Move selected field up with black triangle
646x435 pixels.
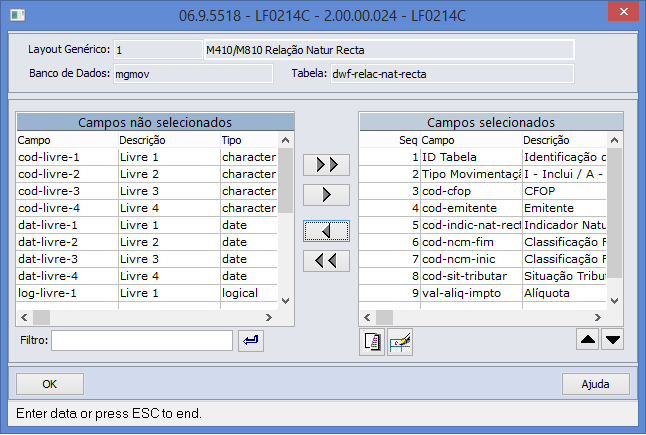pyautogui.click(x=587, y=339)
